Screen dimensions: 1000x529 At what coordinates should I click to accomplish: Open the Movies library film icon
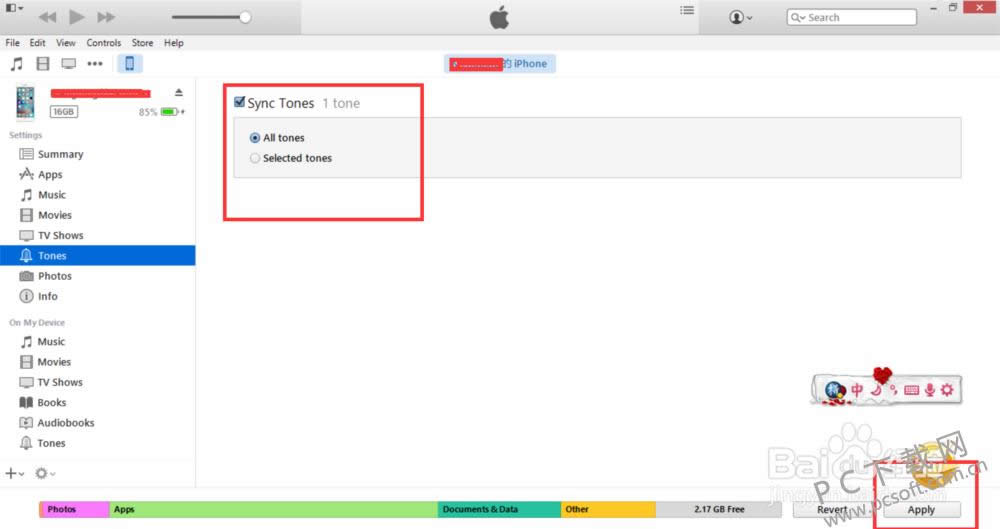pyautogui.click(x=42, y=64)
